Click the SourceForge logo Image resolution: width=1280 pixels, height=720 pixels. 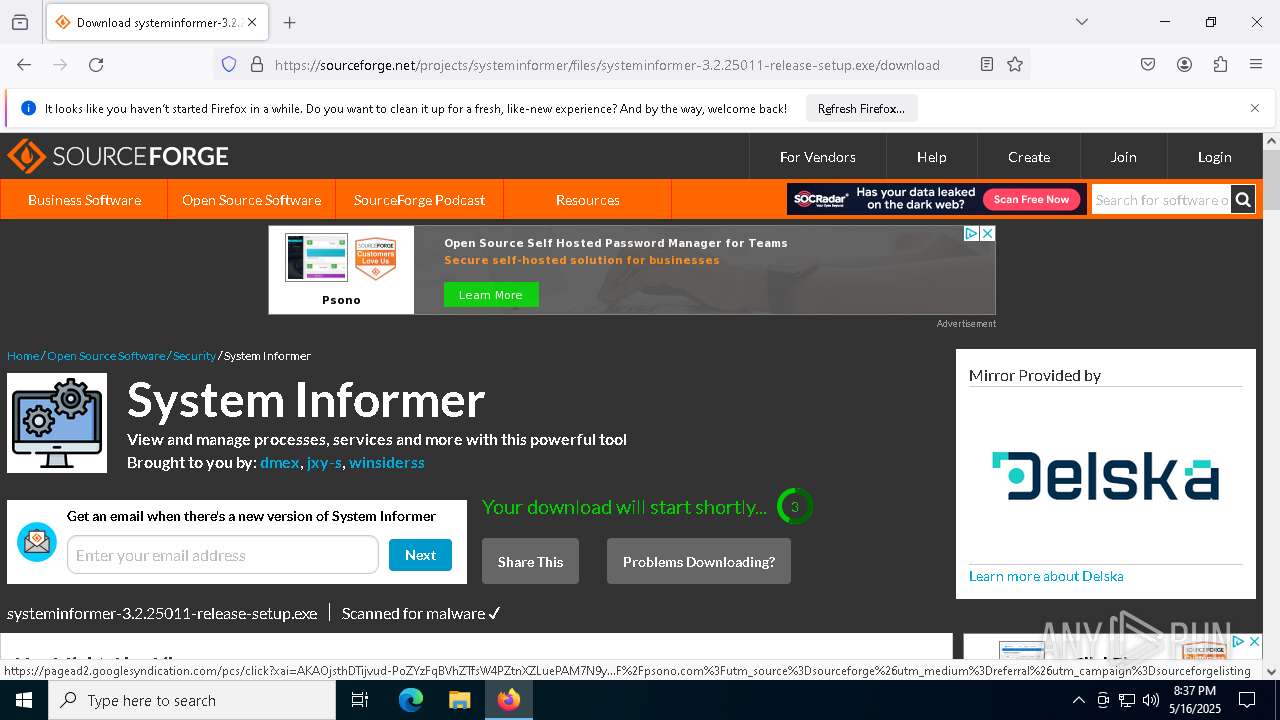tap(118, 156)
